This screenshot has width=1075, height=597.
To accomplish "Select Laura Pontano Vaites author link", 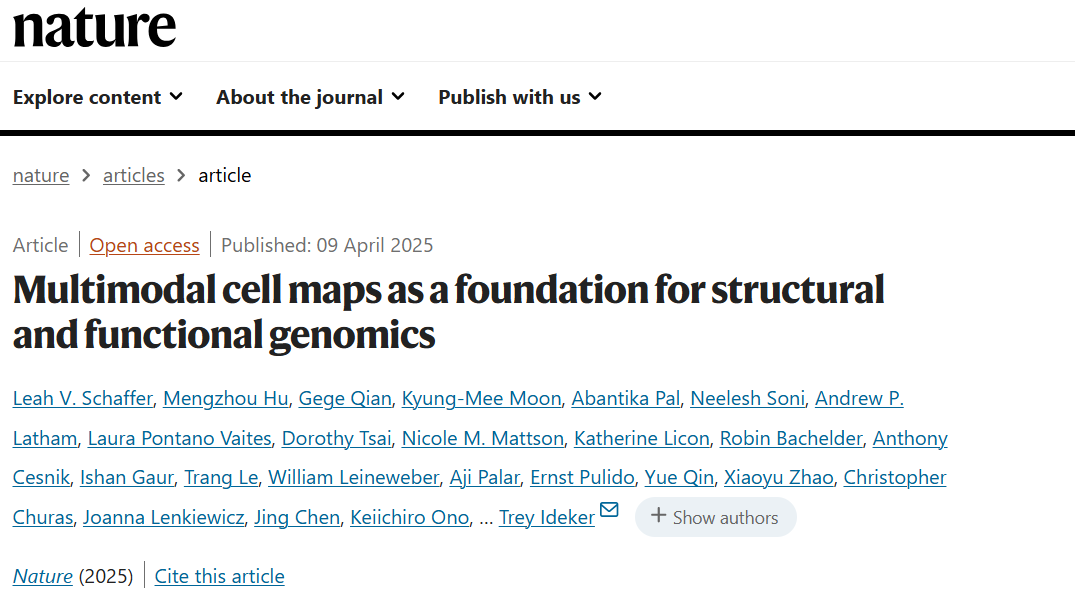I will (180, 438).
